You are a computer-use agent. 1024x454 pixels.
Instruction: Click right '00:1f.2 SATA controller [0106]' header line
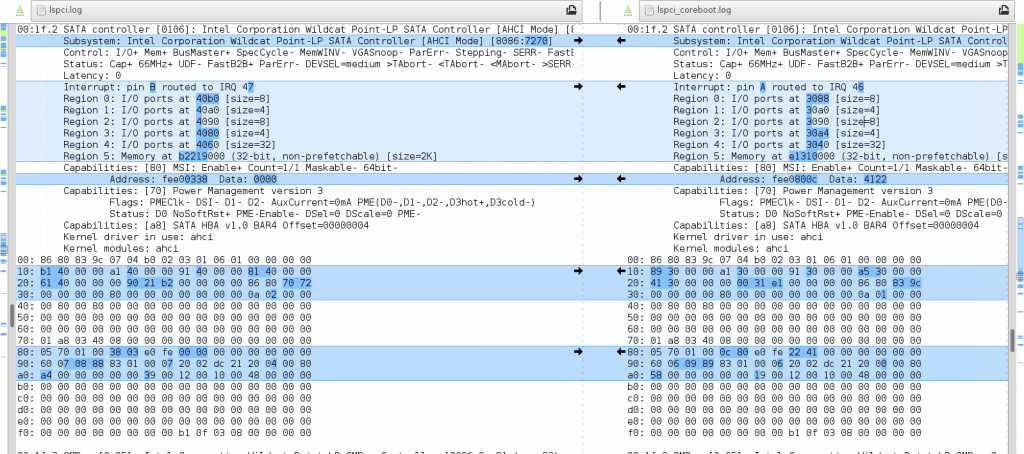[817, 29]
